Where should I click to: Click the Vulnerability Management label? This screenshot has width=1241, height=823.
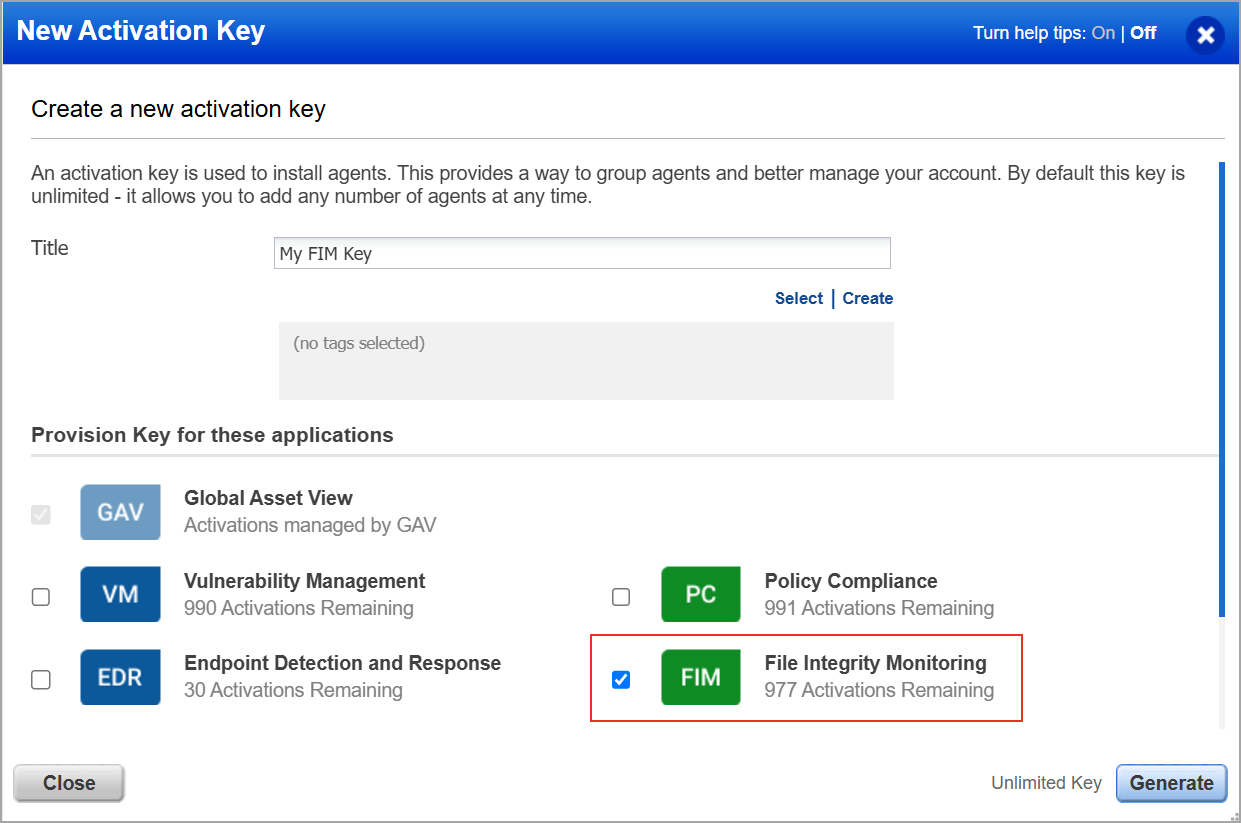tap(305, 581)
